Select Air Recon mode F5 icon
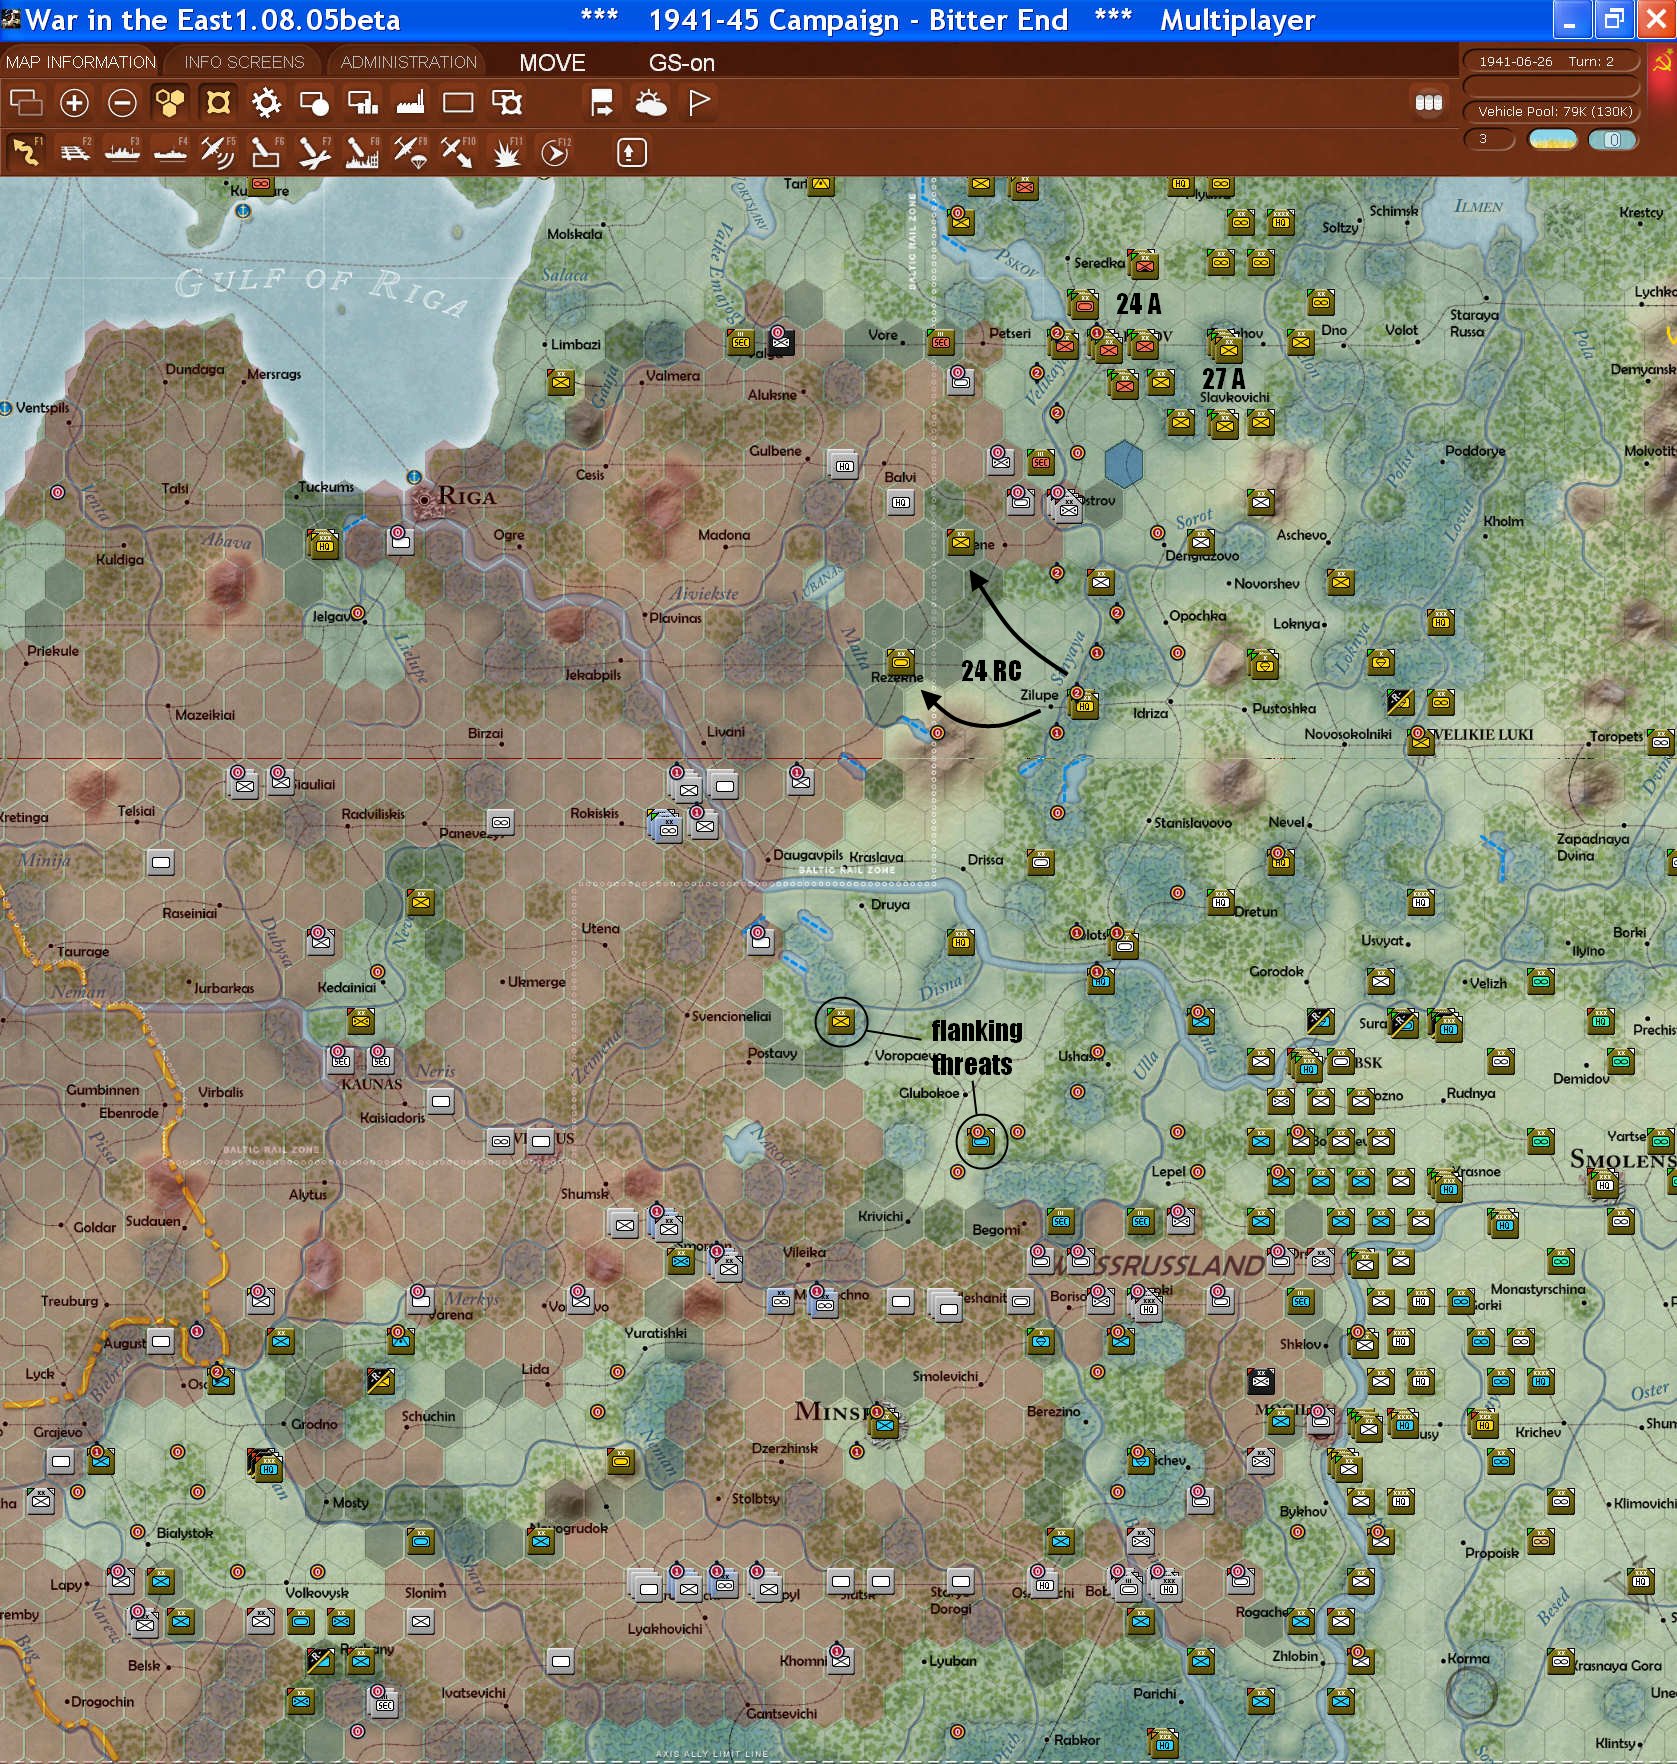Viewport: 1677px width, 1764px height. (217, 152)
